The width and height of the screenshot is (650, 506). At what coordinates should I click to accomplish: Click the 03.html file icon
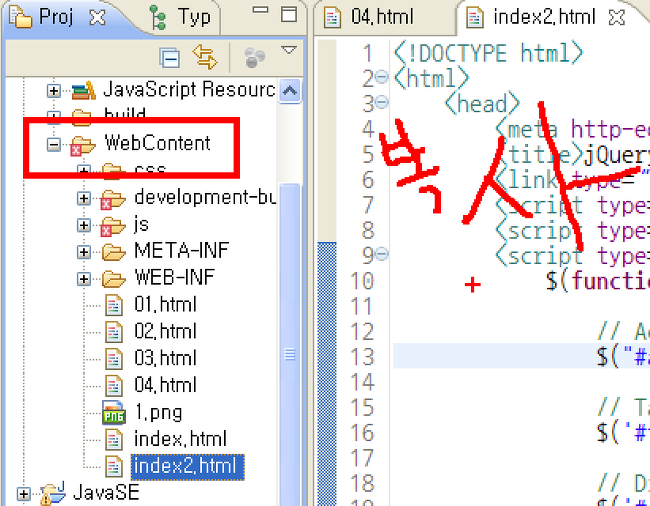pyautogui.click(x=114, y=359)
